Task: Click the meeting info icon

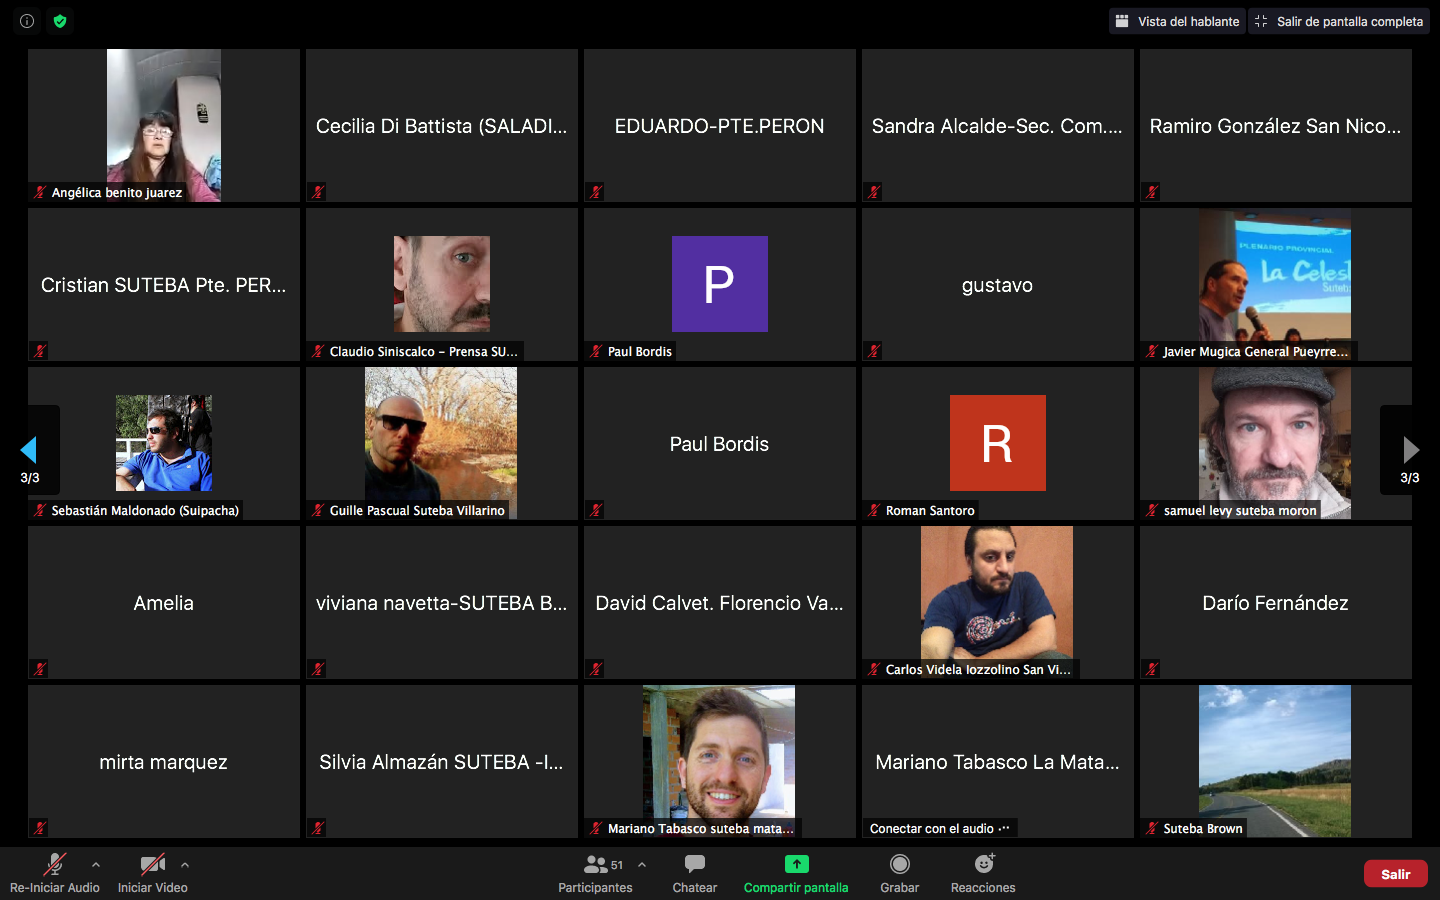Action: 27,21
